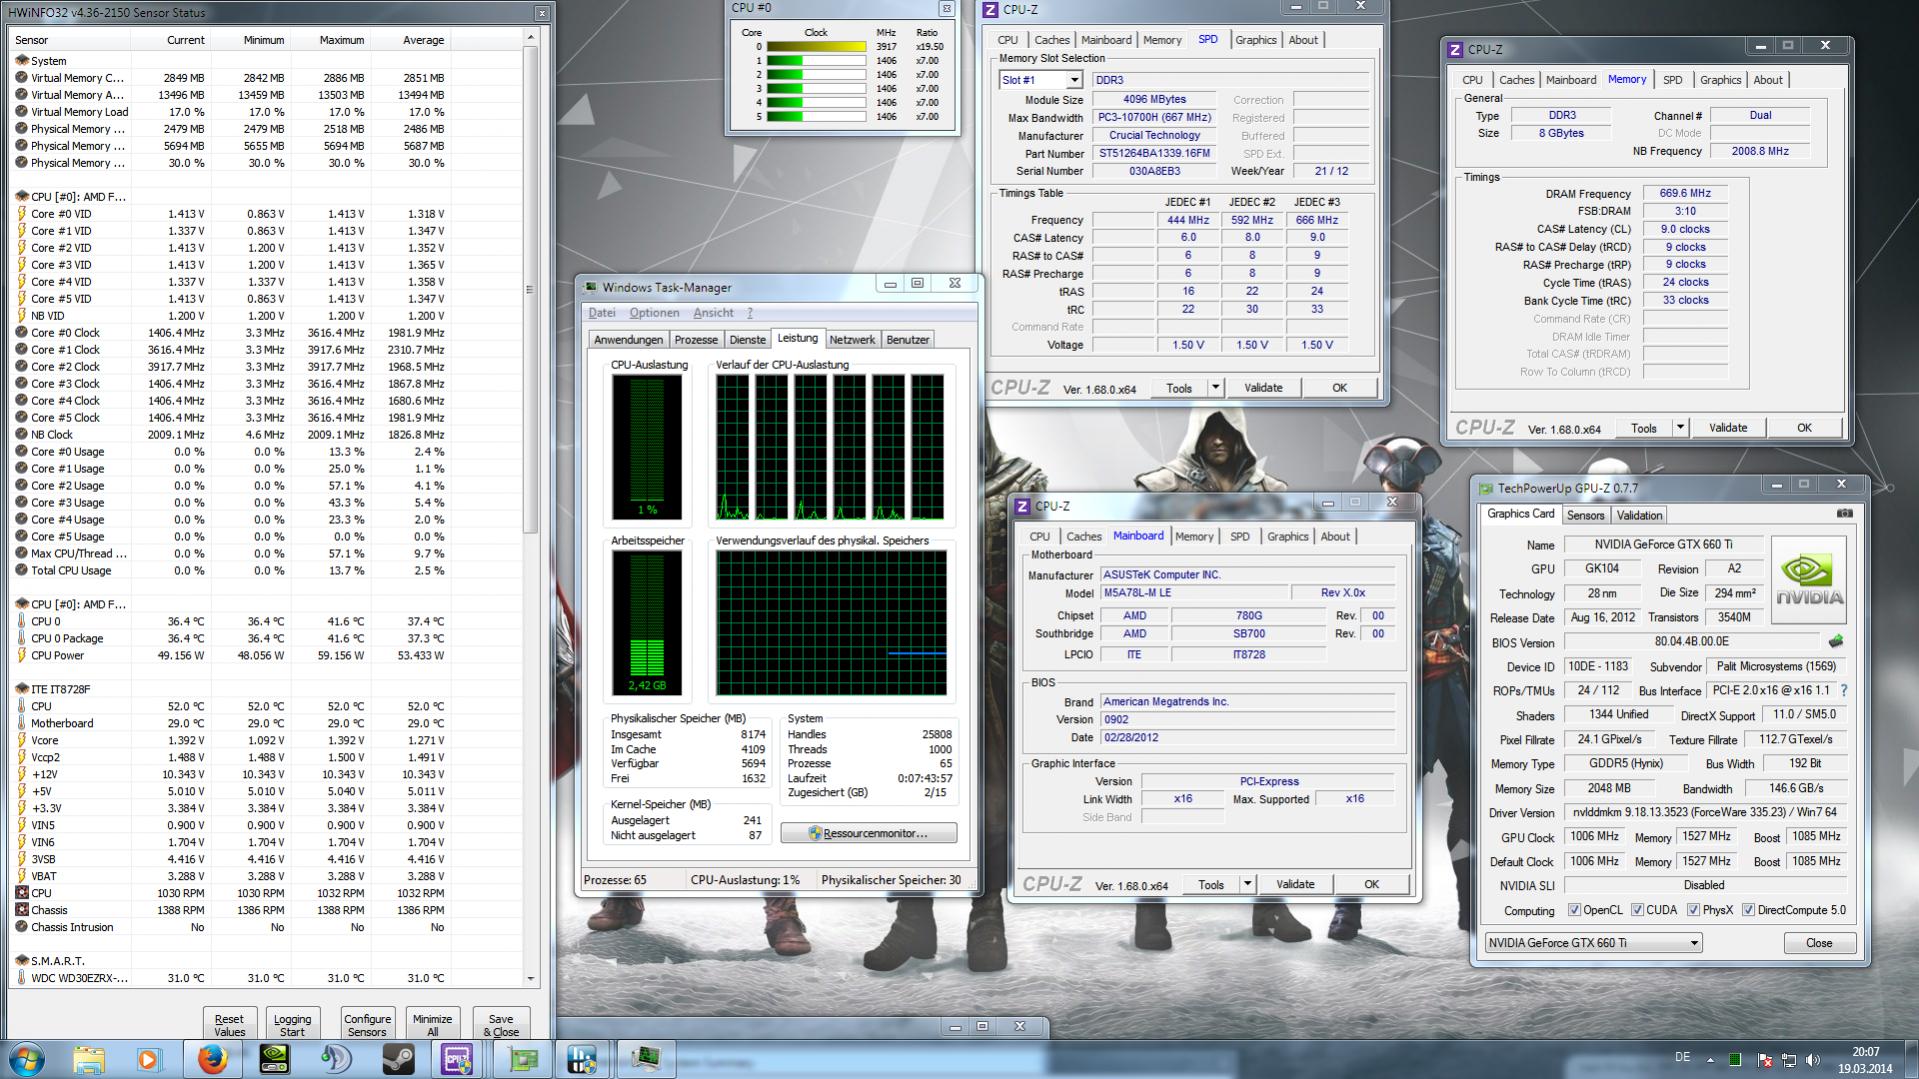The height and width of the screenshot is (1079, 1919).
Task: Open the NVIDIA taskbar icon
Action: (x=274, y=1059)
